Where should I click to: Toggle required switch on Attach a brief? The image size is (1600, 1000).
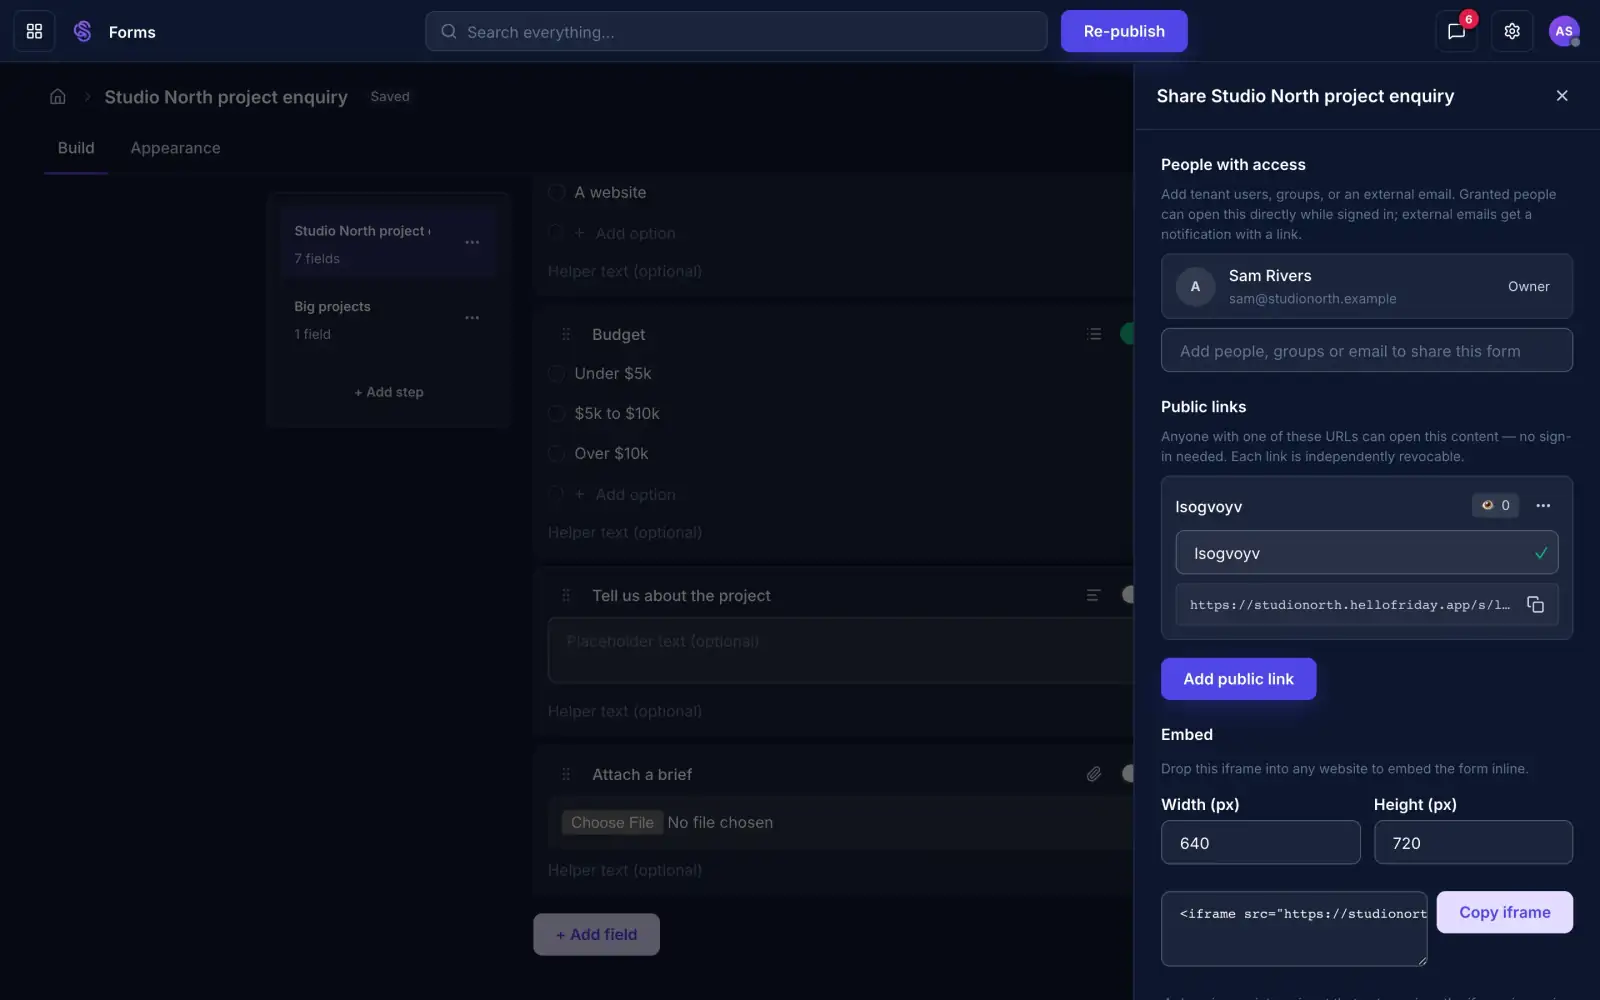[x=1128, y=774]
